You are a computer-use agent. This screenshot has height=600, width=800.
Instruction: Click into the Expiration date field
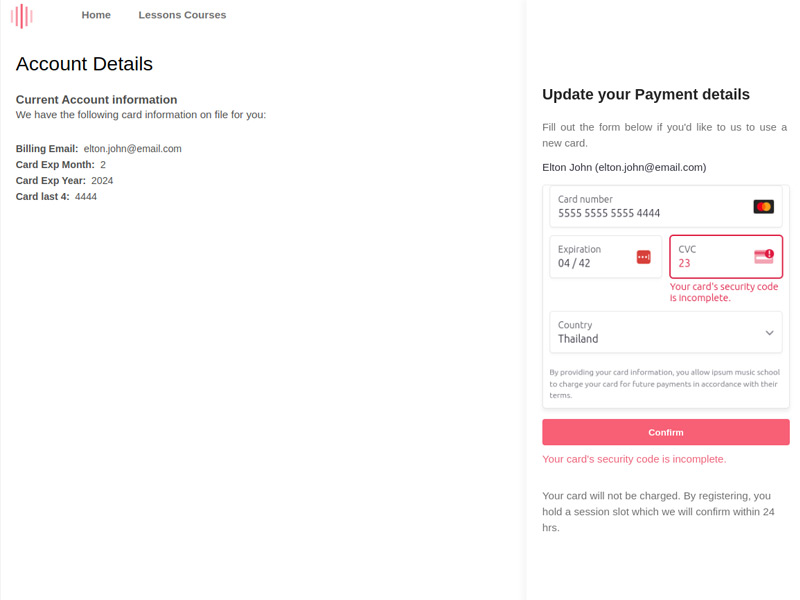[590, 263]
